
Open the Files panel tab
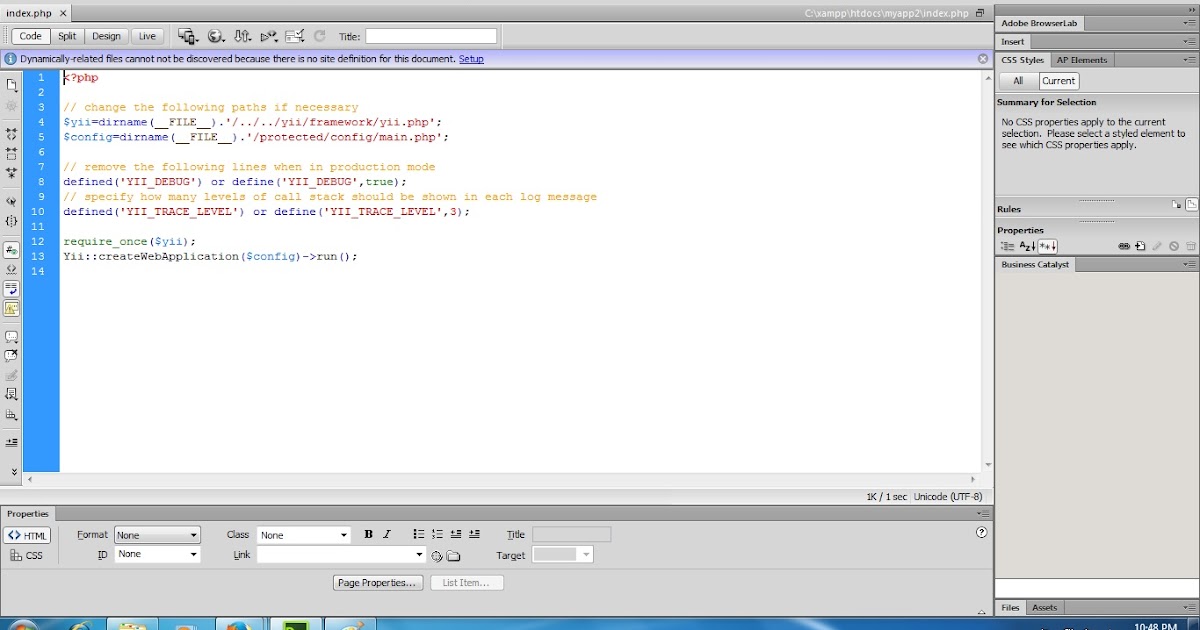click(1011, 607)
